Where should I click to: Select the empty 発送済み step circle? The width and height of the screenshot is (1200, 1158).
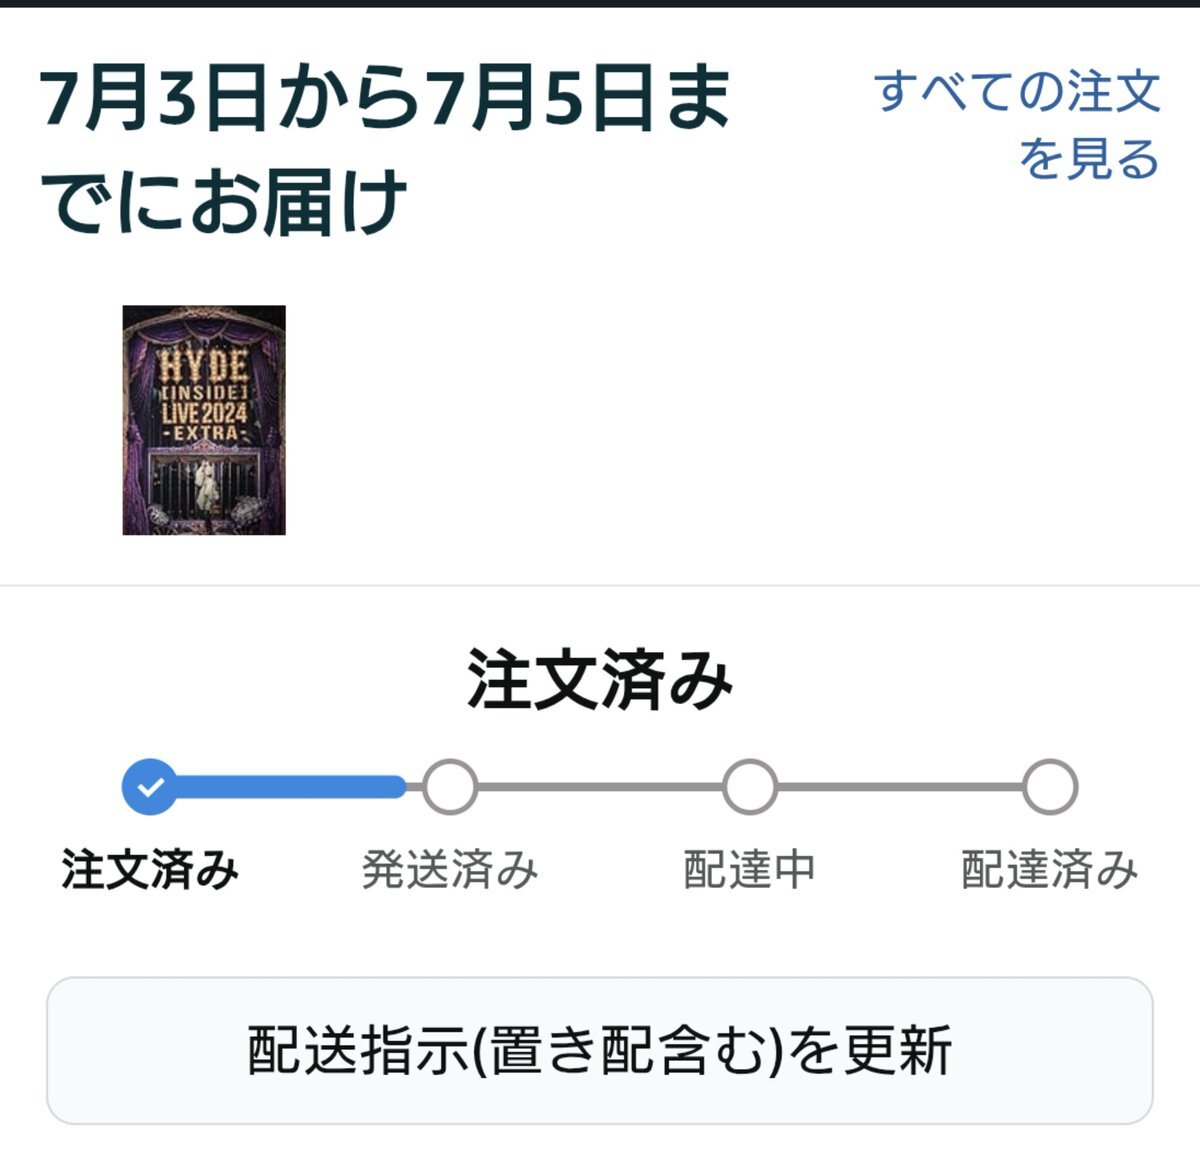coord(450,787)
